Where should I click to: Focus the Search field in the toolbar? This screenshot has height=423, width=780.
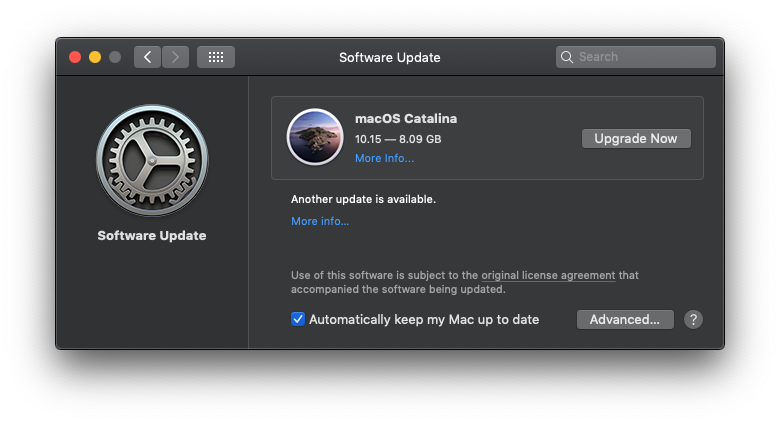coord(636,57)
